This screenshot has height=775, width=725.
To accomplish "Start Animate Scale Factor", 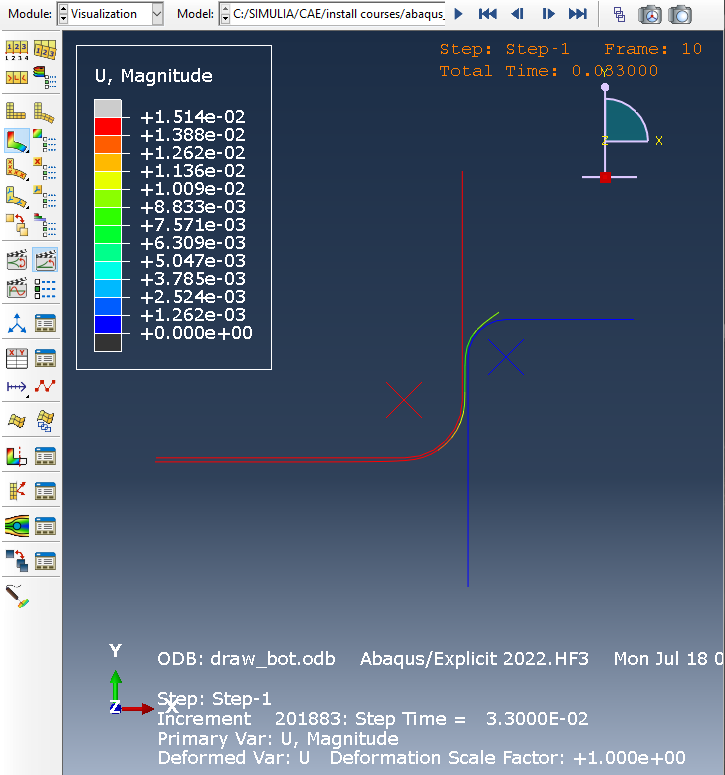I will point(17,260).
